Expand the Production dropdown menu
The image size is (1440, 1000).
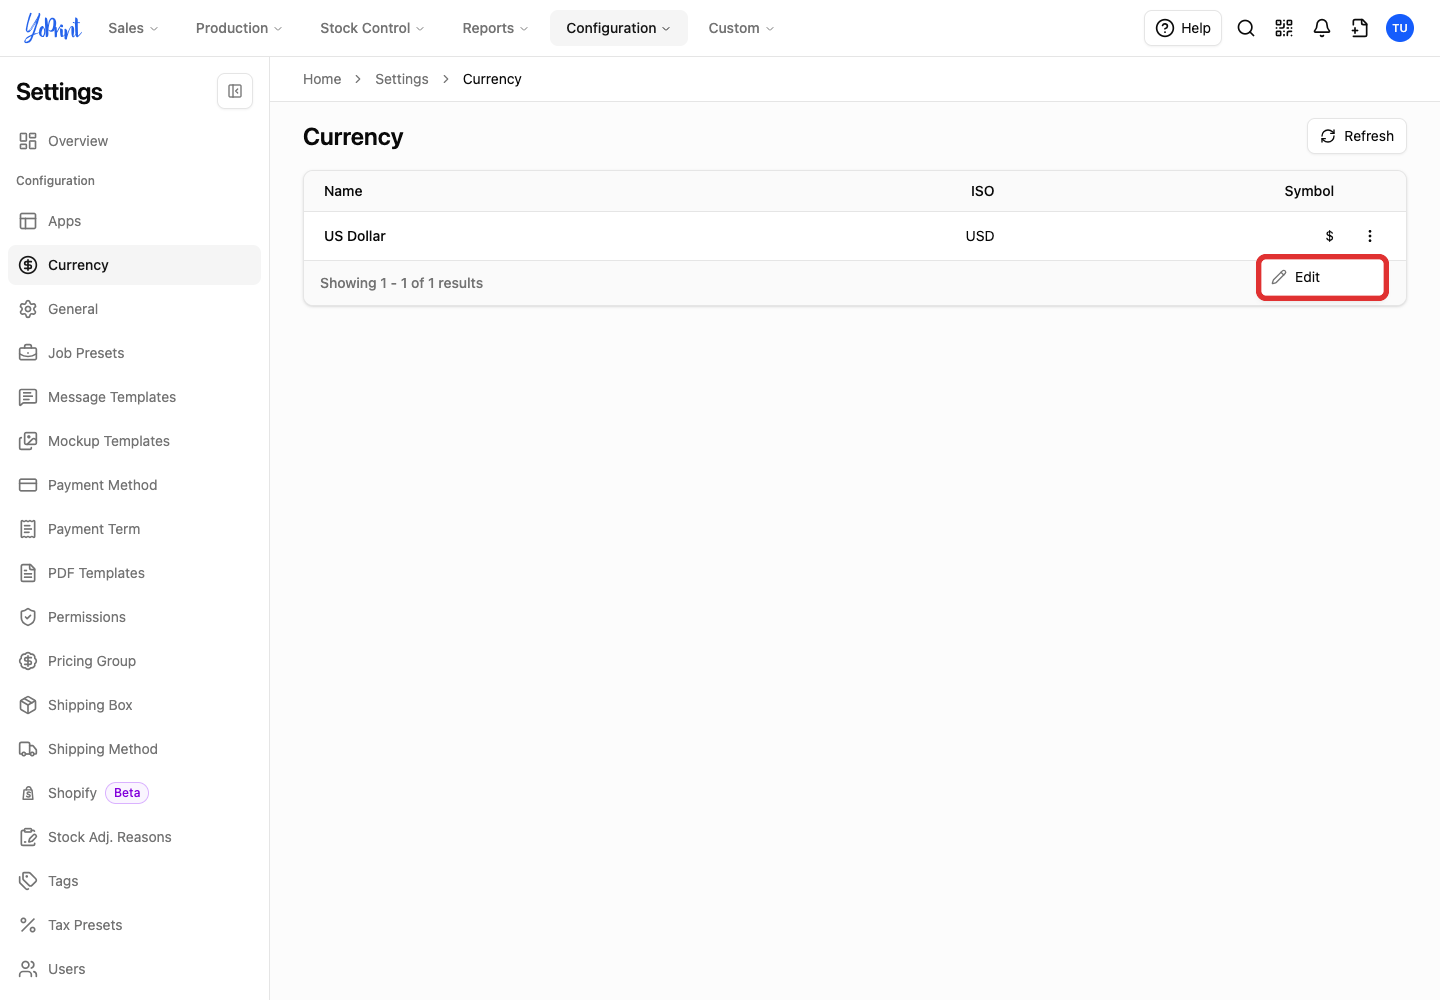pos(239,28)
